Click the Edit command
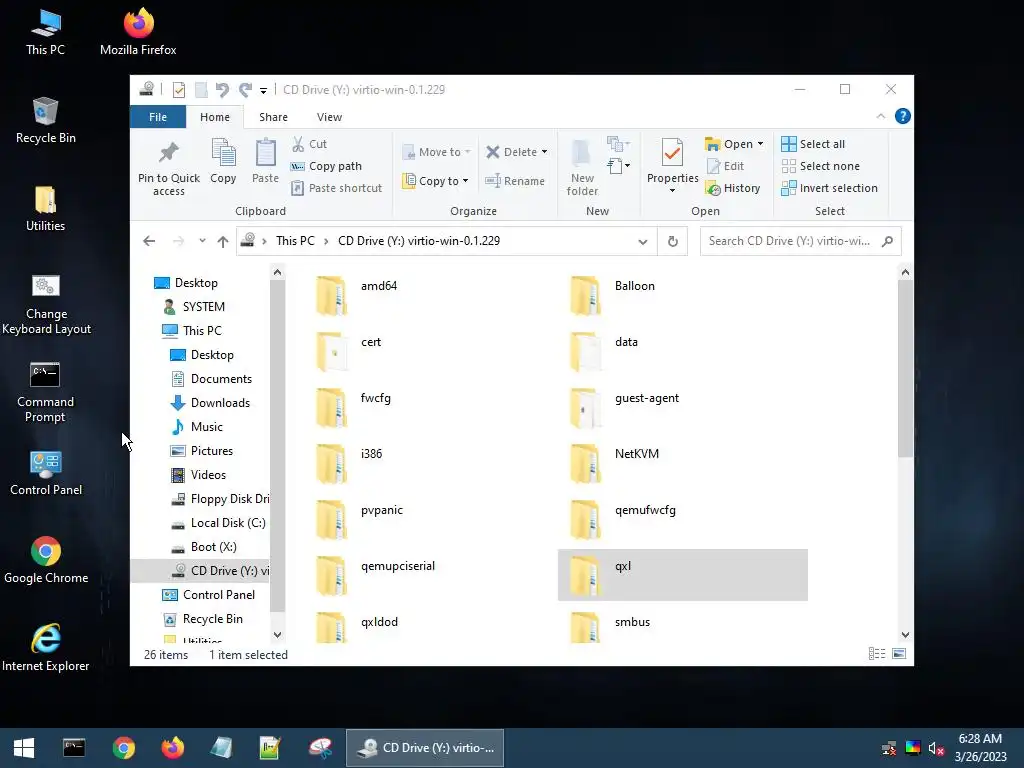The image size is (1024, 768). pos(725,166)
